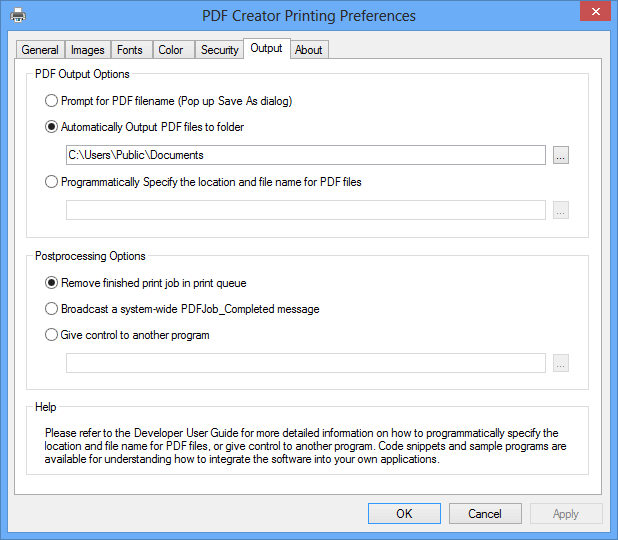Open the Images tab

[x=88, y=50]
